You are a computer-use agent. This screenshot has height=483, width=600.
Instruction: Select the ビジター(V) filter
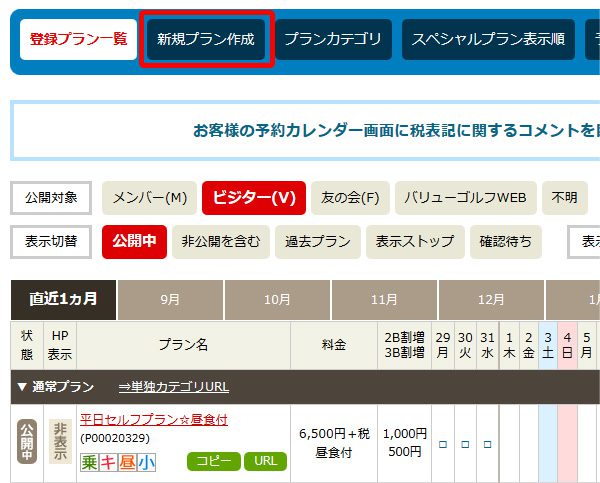coord(254,198)
